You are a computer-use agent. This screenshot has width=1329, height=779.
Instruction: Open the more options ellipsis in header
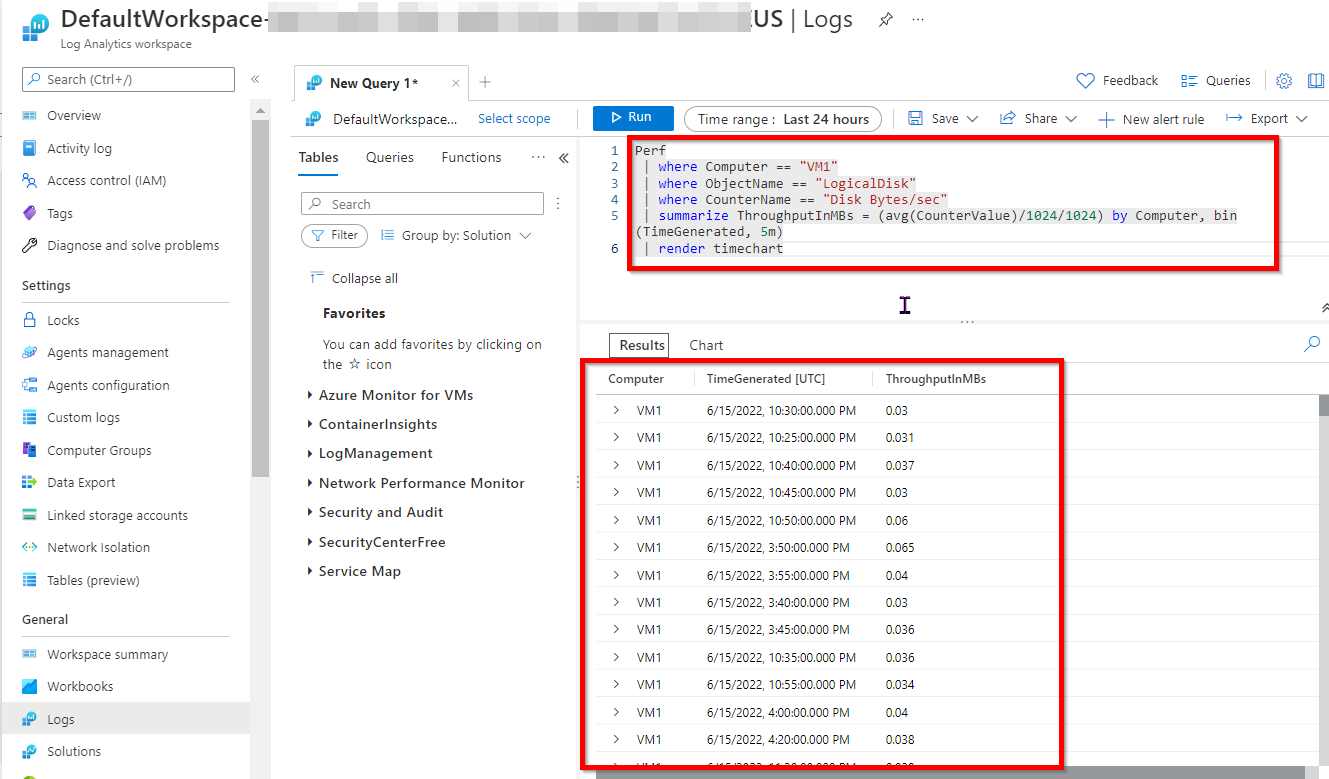click(x=918, y=20)
